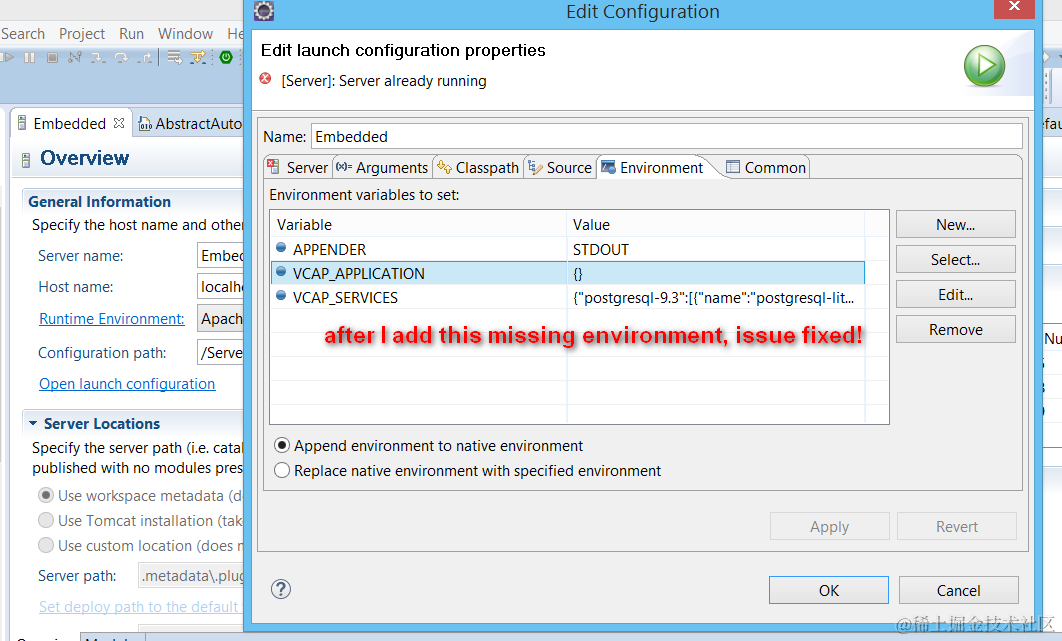The image size is (1062, 641).
Task: Click the Host name input field
Action: click(x=220, y=287)
